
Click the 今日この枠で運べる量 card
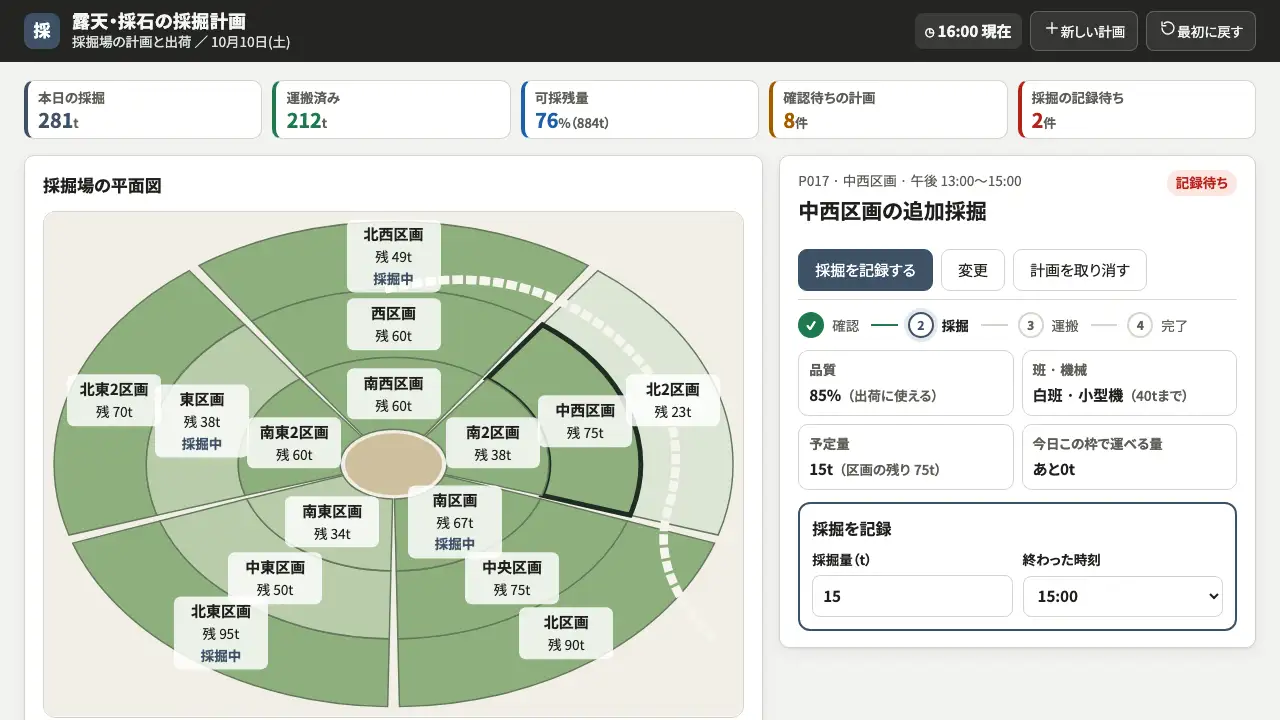(1129, 457)
